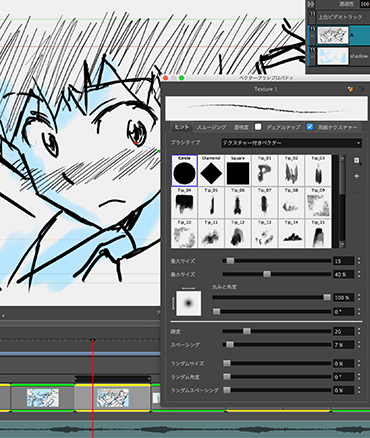Choose brush tip Tip_01
This screenshot has height=438, width=370.
(x=264, y=170)
